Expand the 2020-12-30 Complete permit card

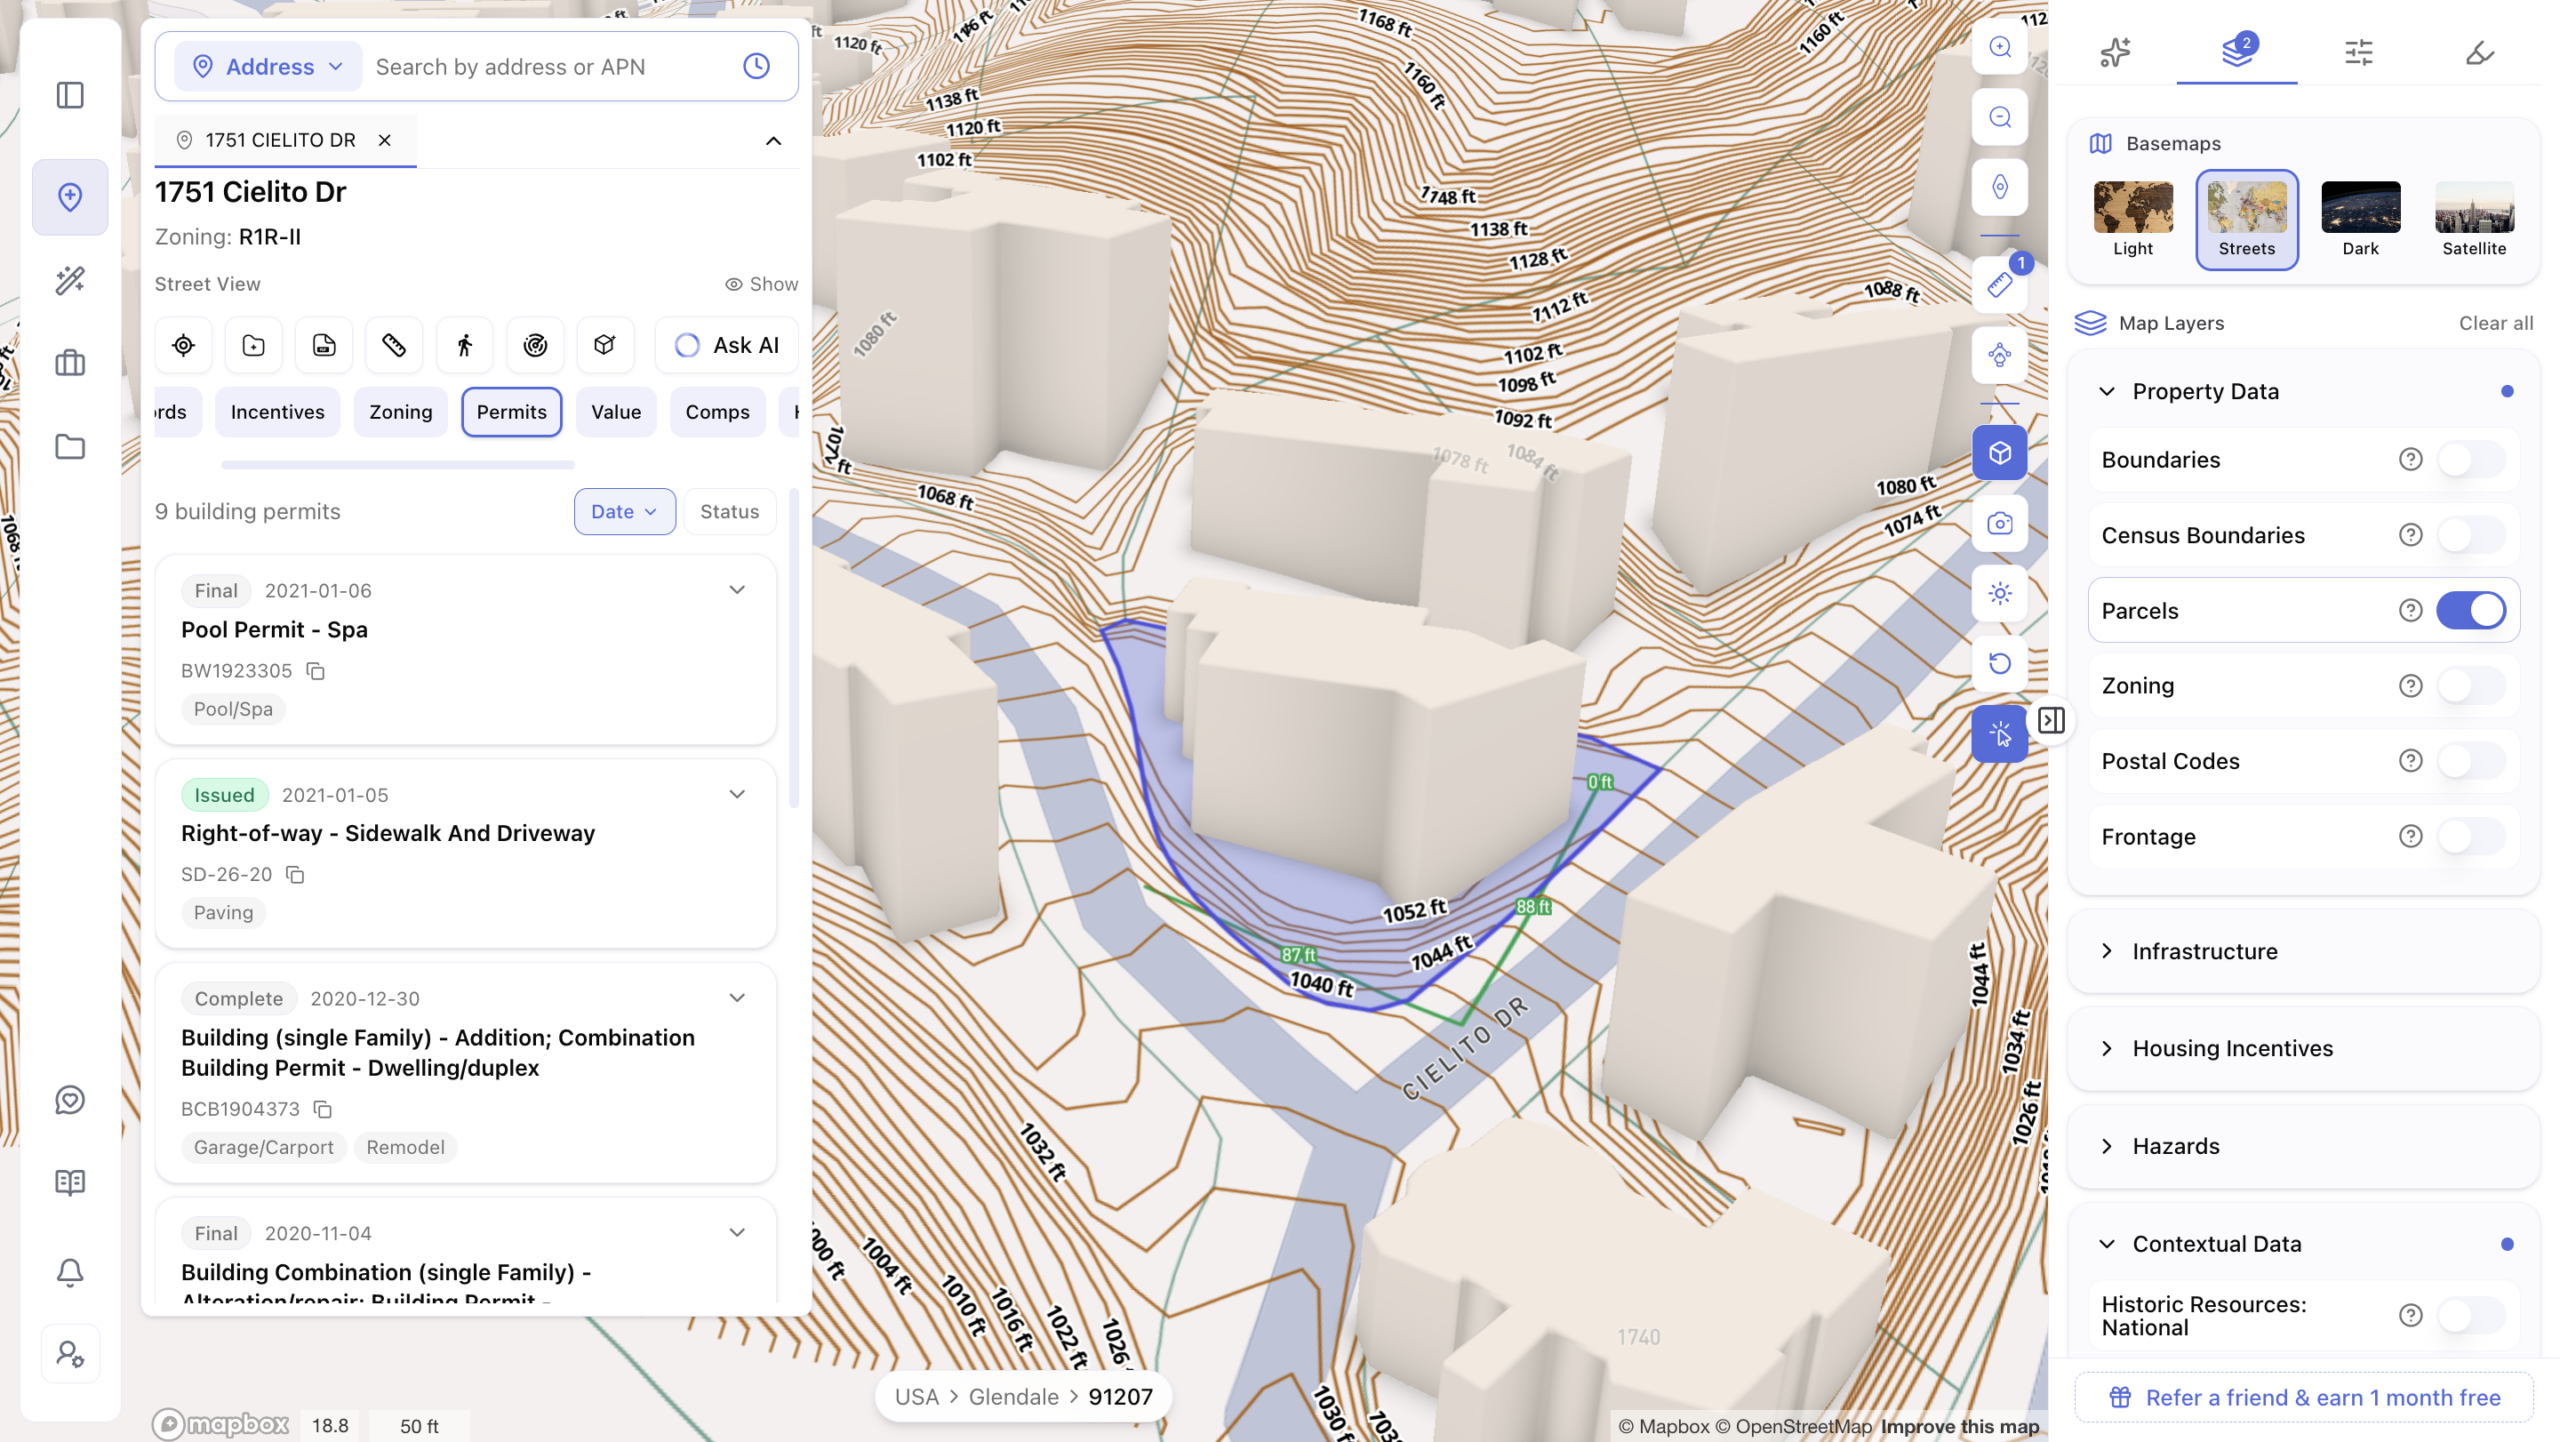pos(737,998)
